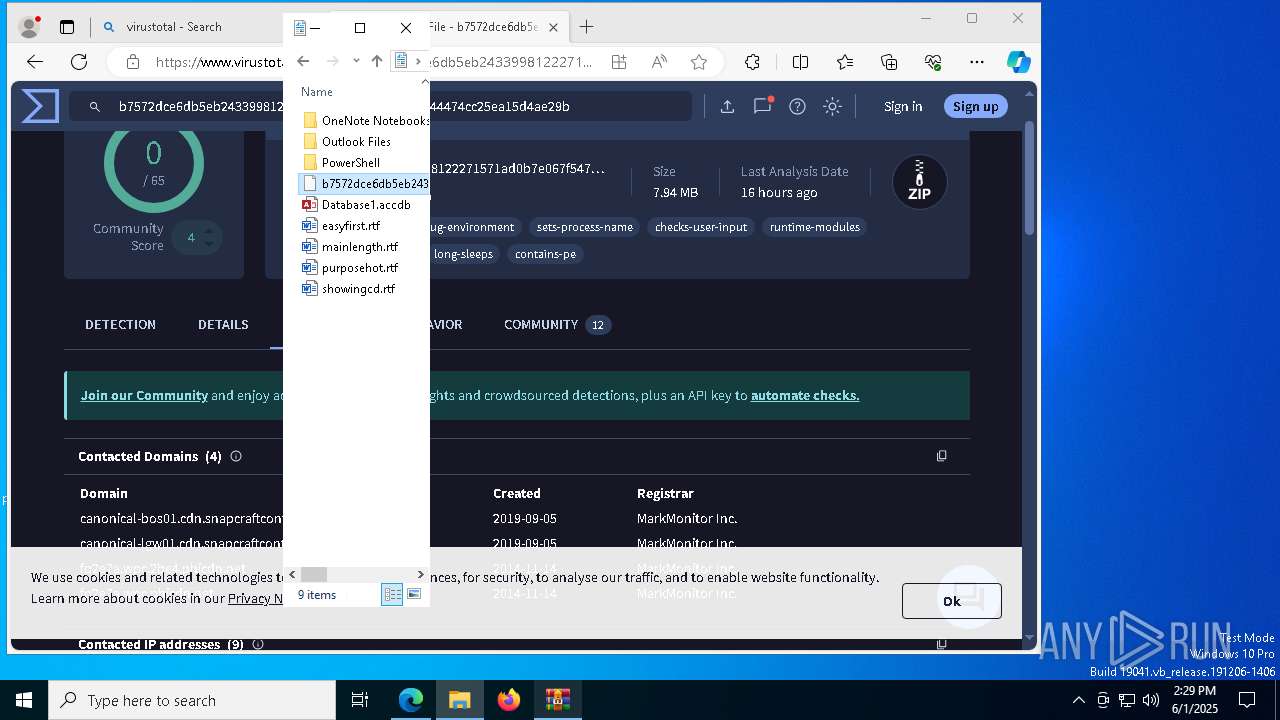This screenshot has height=720, width=1280.
Task: View site information lock icon
Action: pos(132,62)
